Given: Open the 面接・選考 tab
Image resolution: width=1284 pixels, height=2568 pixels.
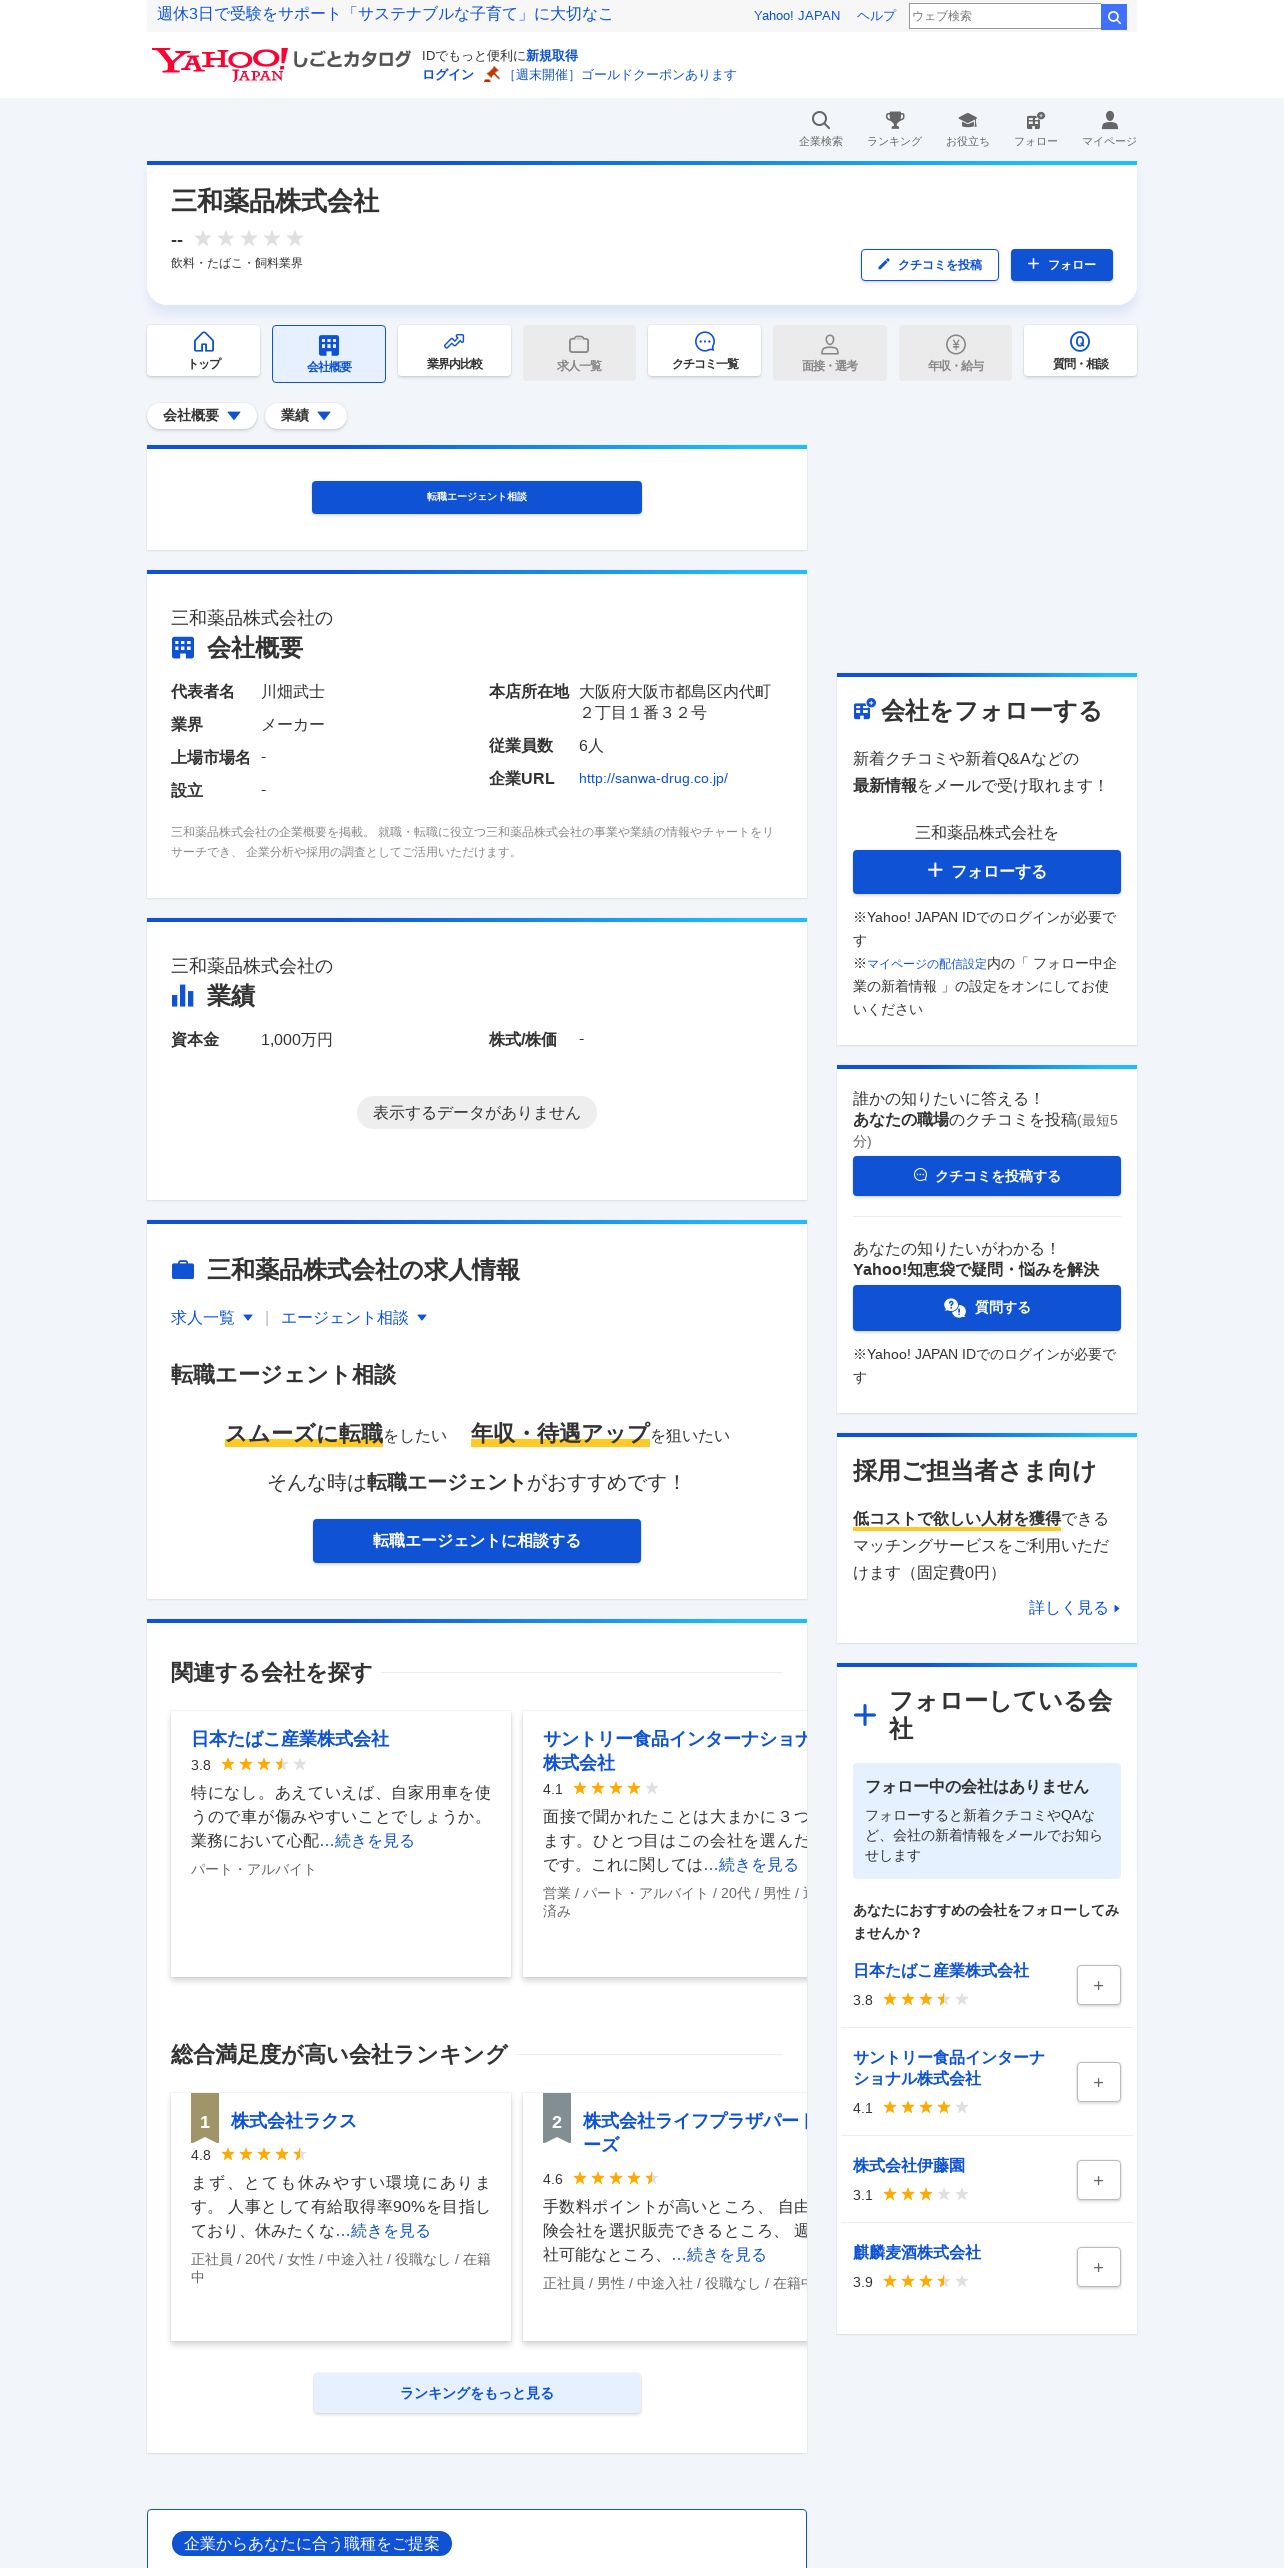Looking at the screenshot, I should (830, 352).
